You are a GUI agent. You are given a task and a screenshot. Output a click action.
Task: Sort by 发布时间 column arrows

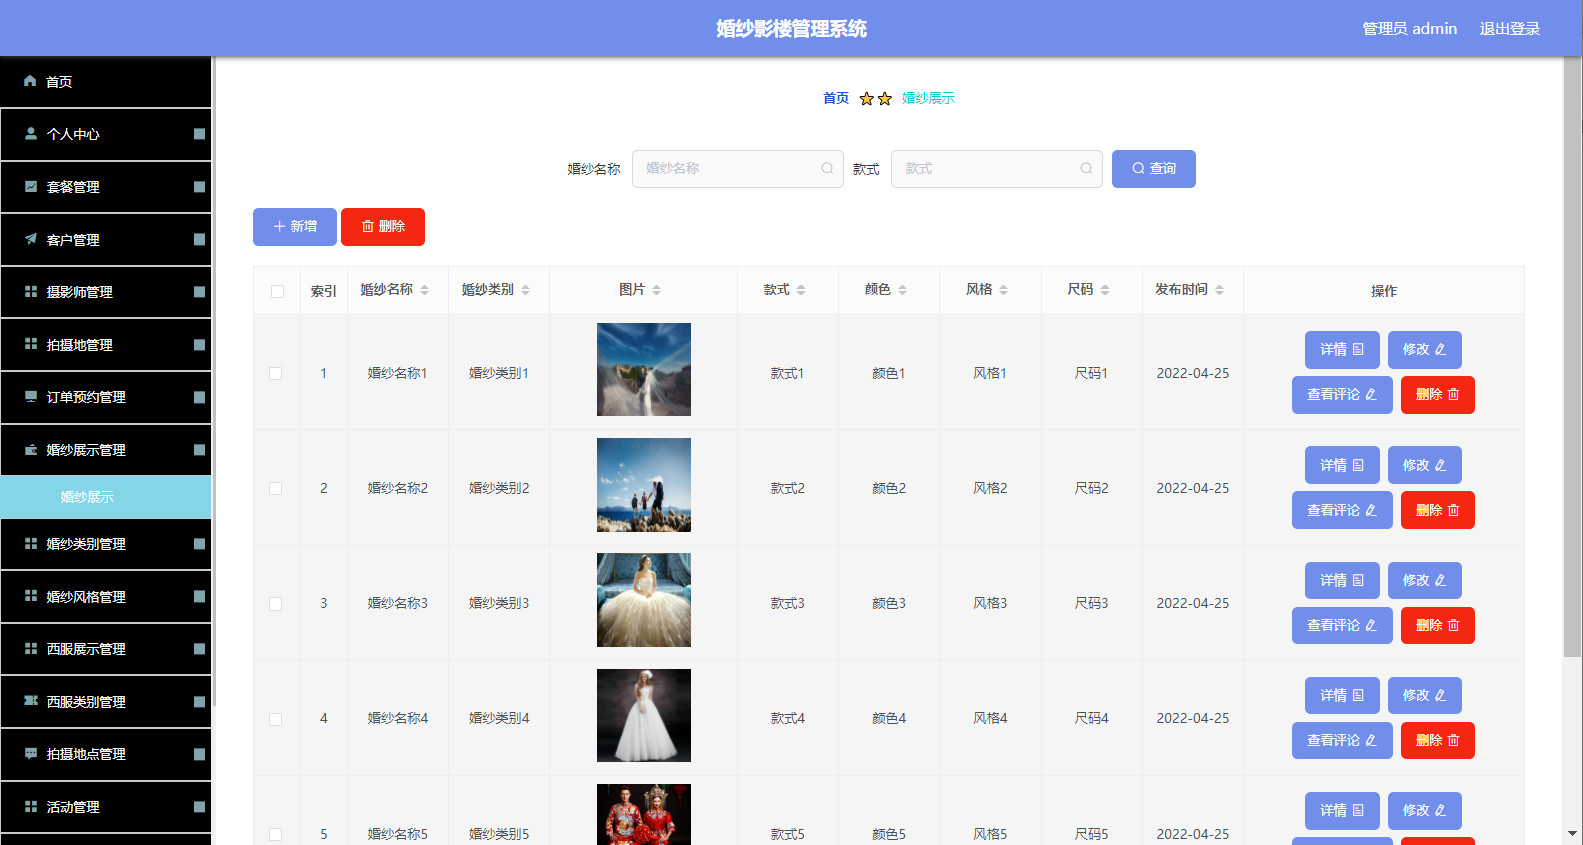1220,290
